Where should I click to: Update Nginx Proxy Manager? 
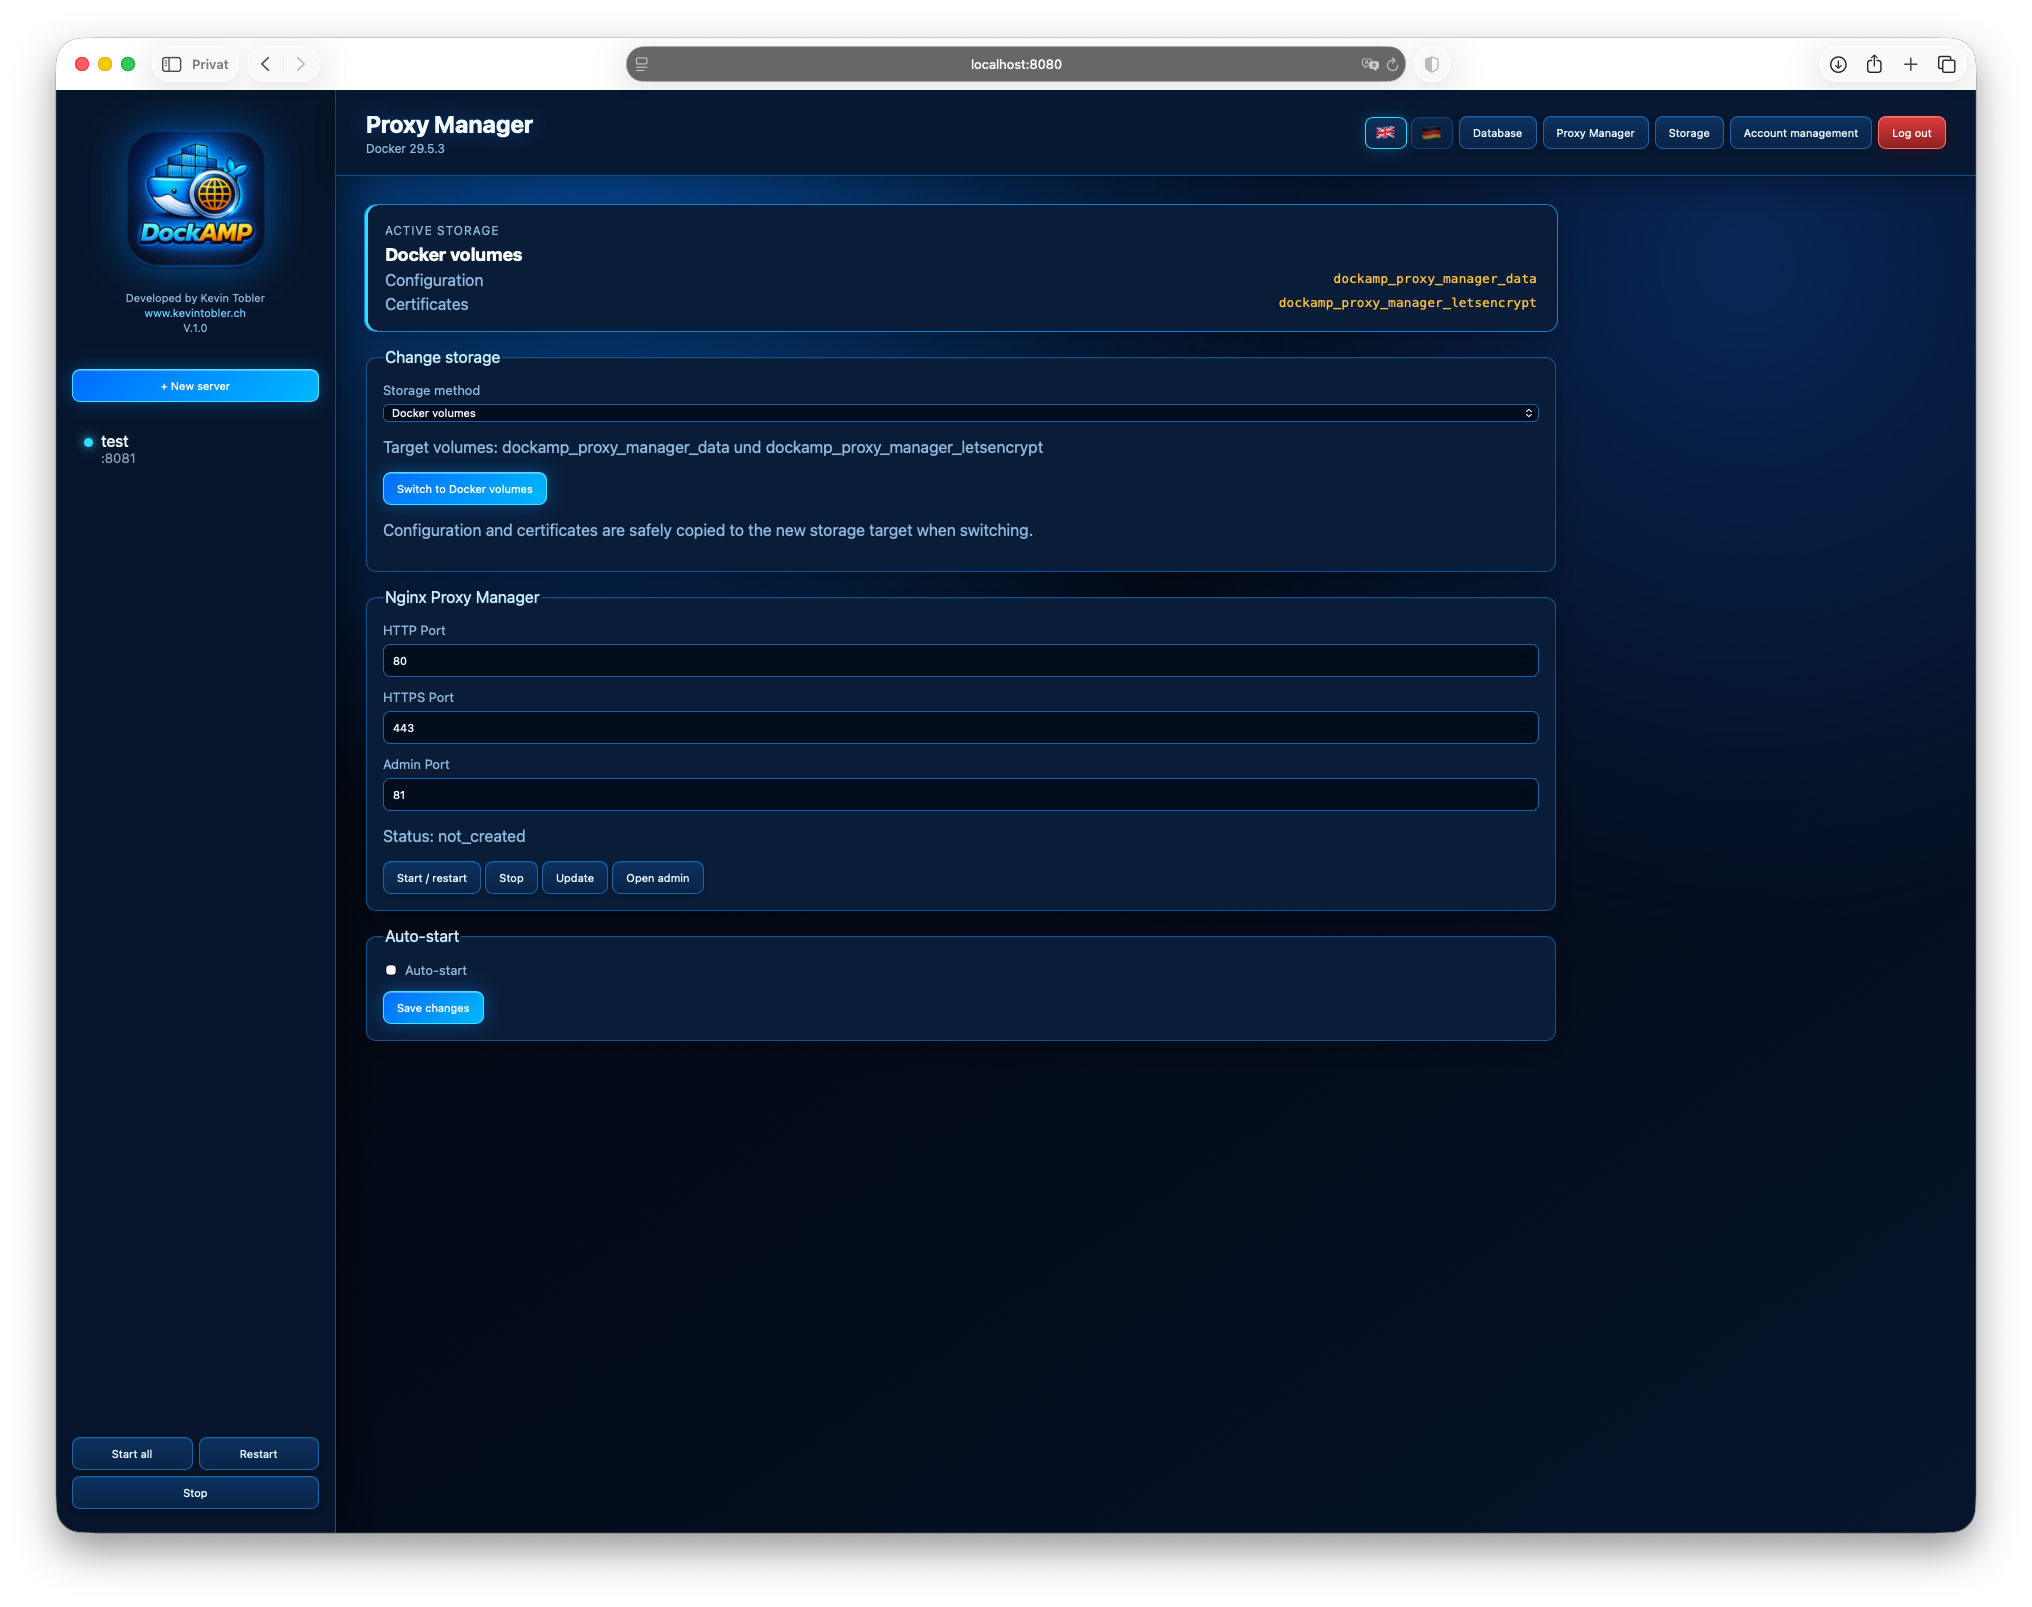[574, 878]
